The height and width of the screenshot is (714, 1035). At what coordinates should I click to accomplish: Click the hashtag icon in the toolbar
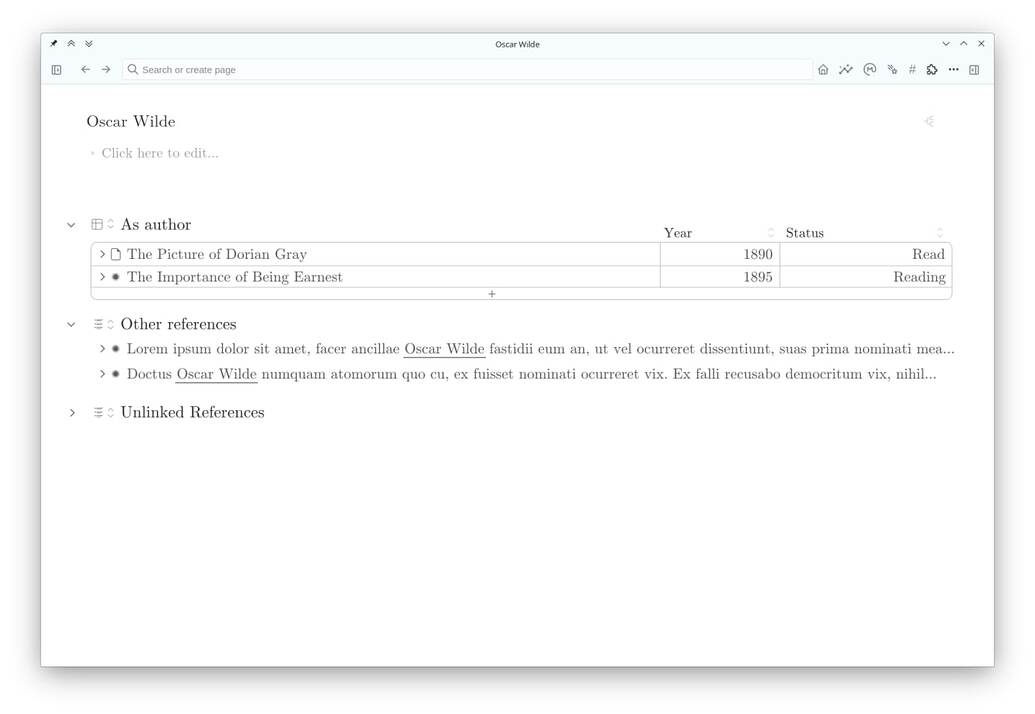click(x=912, y=69)
